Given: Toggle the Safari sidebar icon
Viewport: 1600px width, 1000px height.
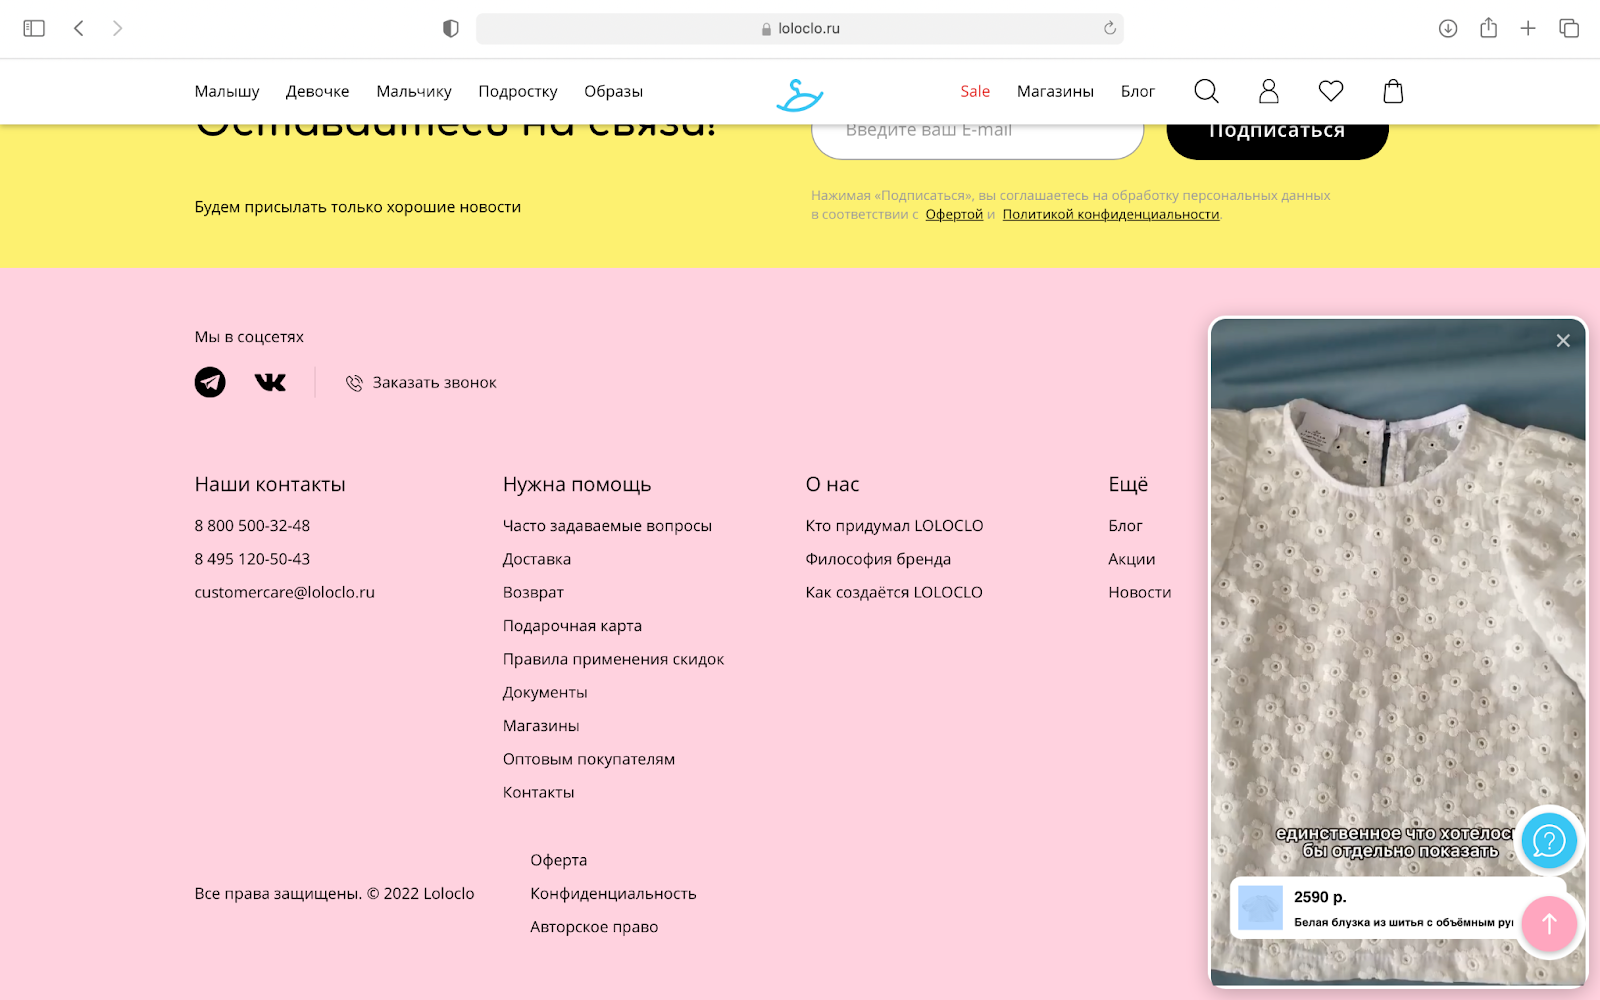Looking at the screenshot, I should pyautogui.click(x=34, y=29).
